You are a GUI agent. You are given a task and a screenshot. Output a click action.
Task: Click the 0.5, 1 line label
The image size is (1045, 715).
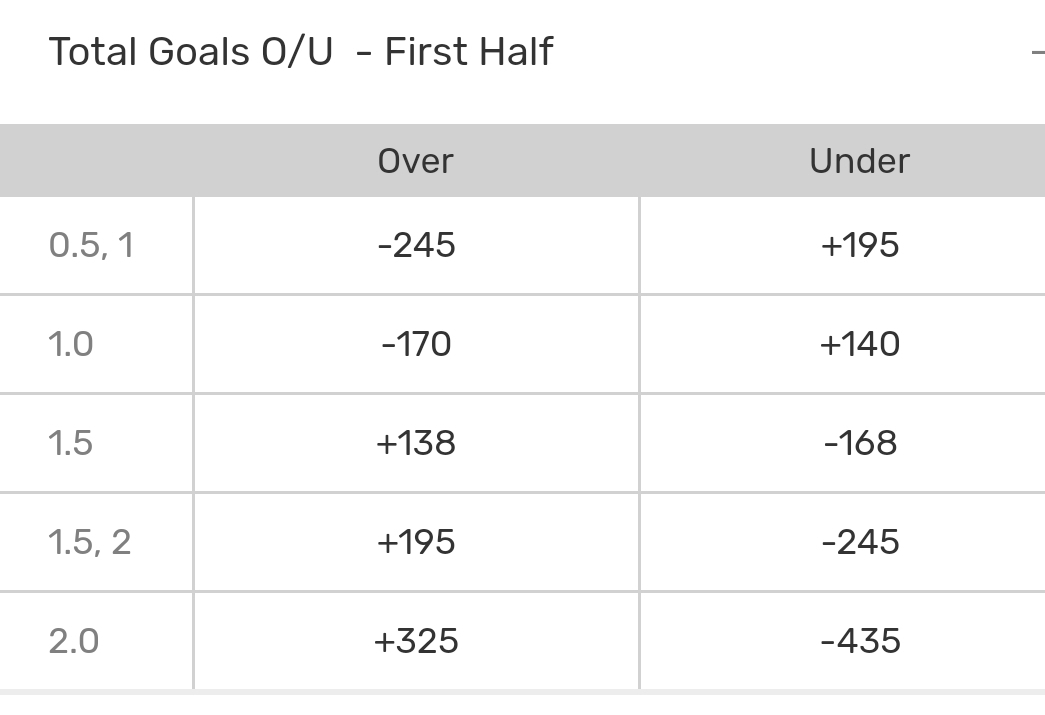pos(91,245)
